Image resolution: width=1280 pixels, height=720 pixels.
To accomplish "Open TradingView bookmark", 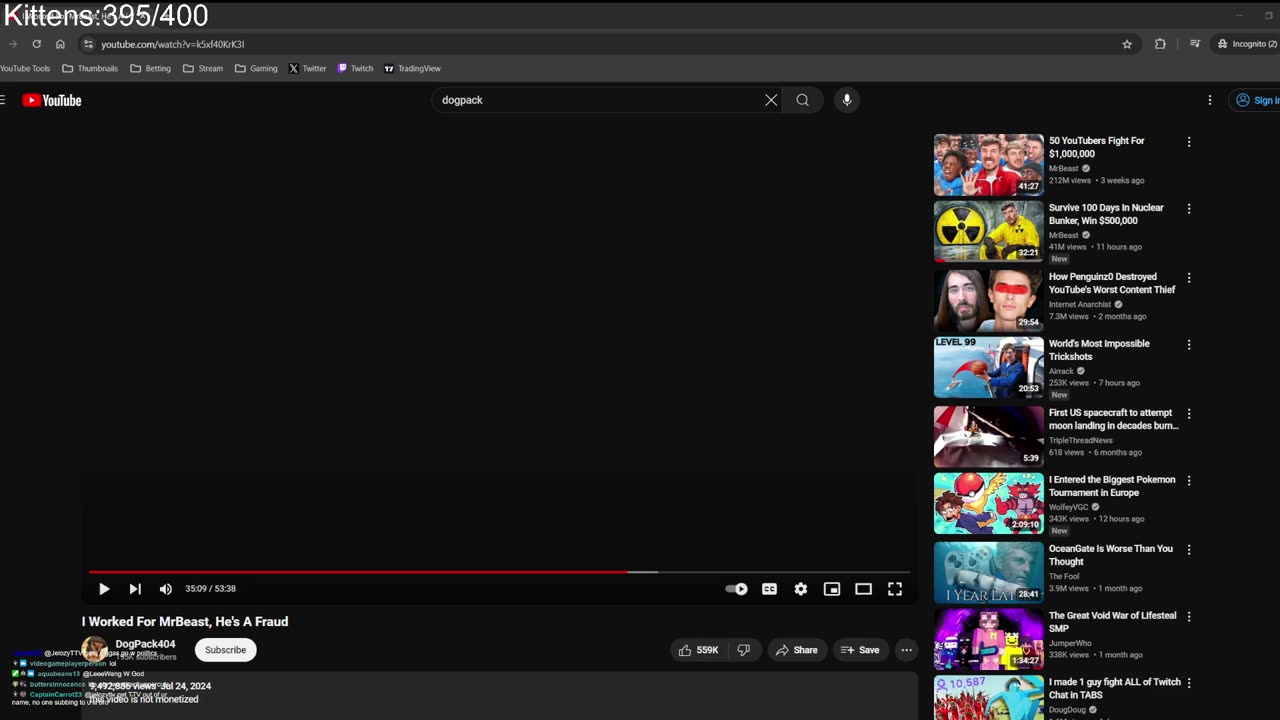I will pyautogui.click(x=412, y=69).
